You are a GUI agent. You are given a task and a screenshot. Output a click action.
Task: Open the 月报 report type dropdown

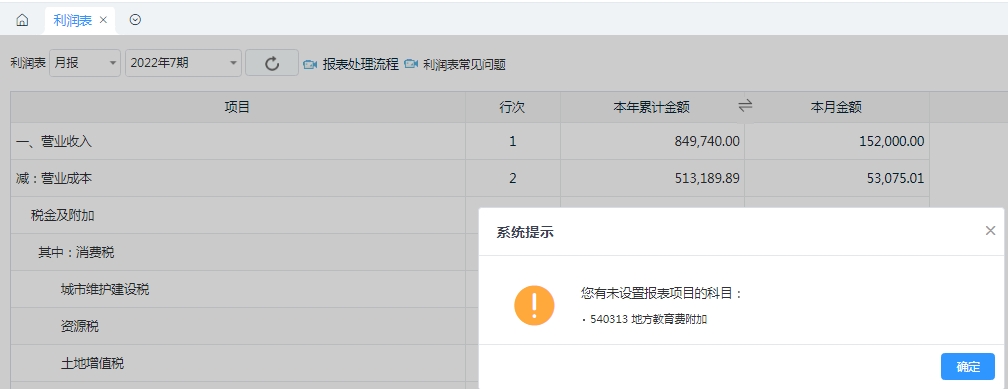pyautogui.click(x=85, y=63)
